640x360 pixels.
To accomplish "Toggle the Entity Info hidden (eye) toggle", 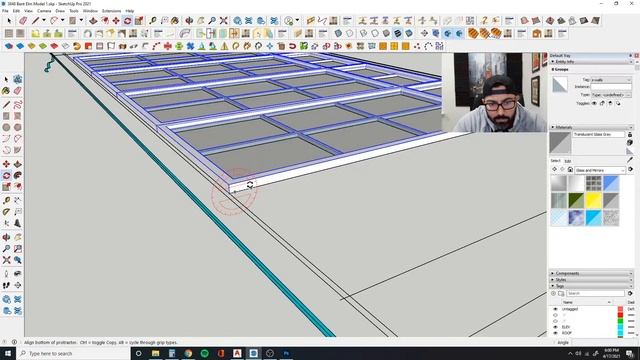I will [x=594, y=104].
